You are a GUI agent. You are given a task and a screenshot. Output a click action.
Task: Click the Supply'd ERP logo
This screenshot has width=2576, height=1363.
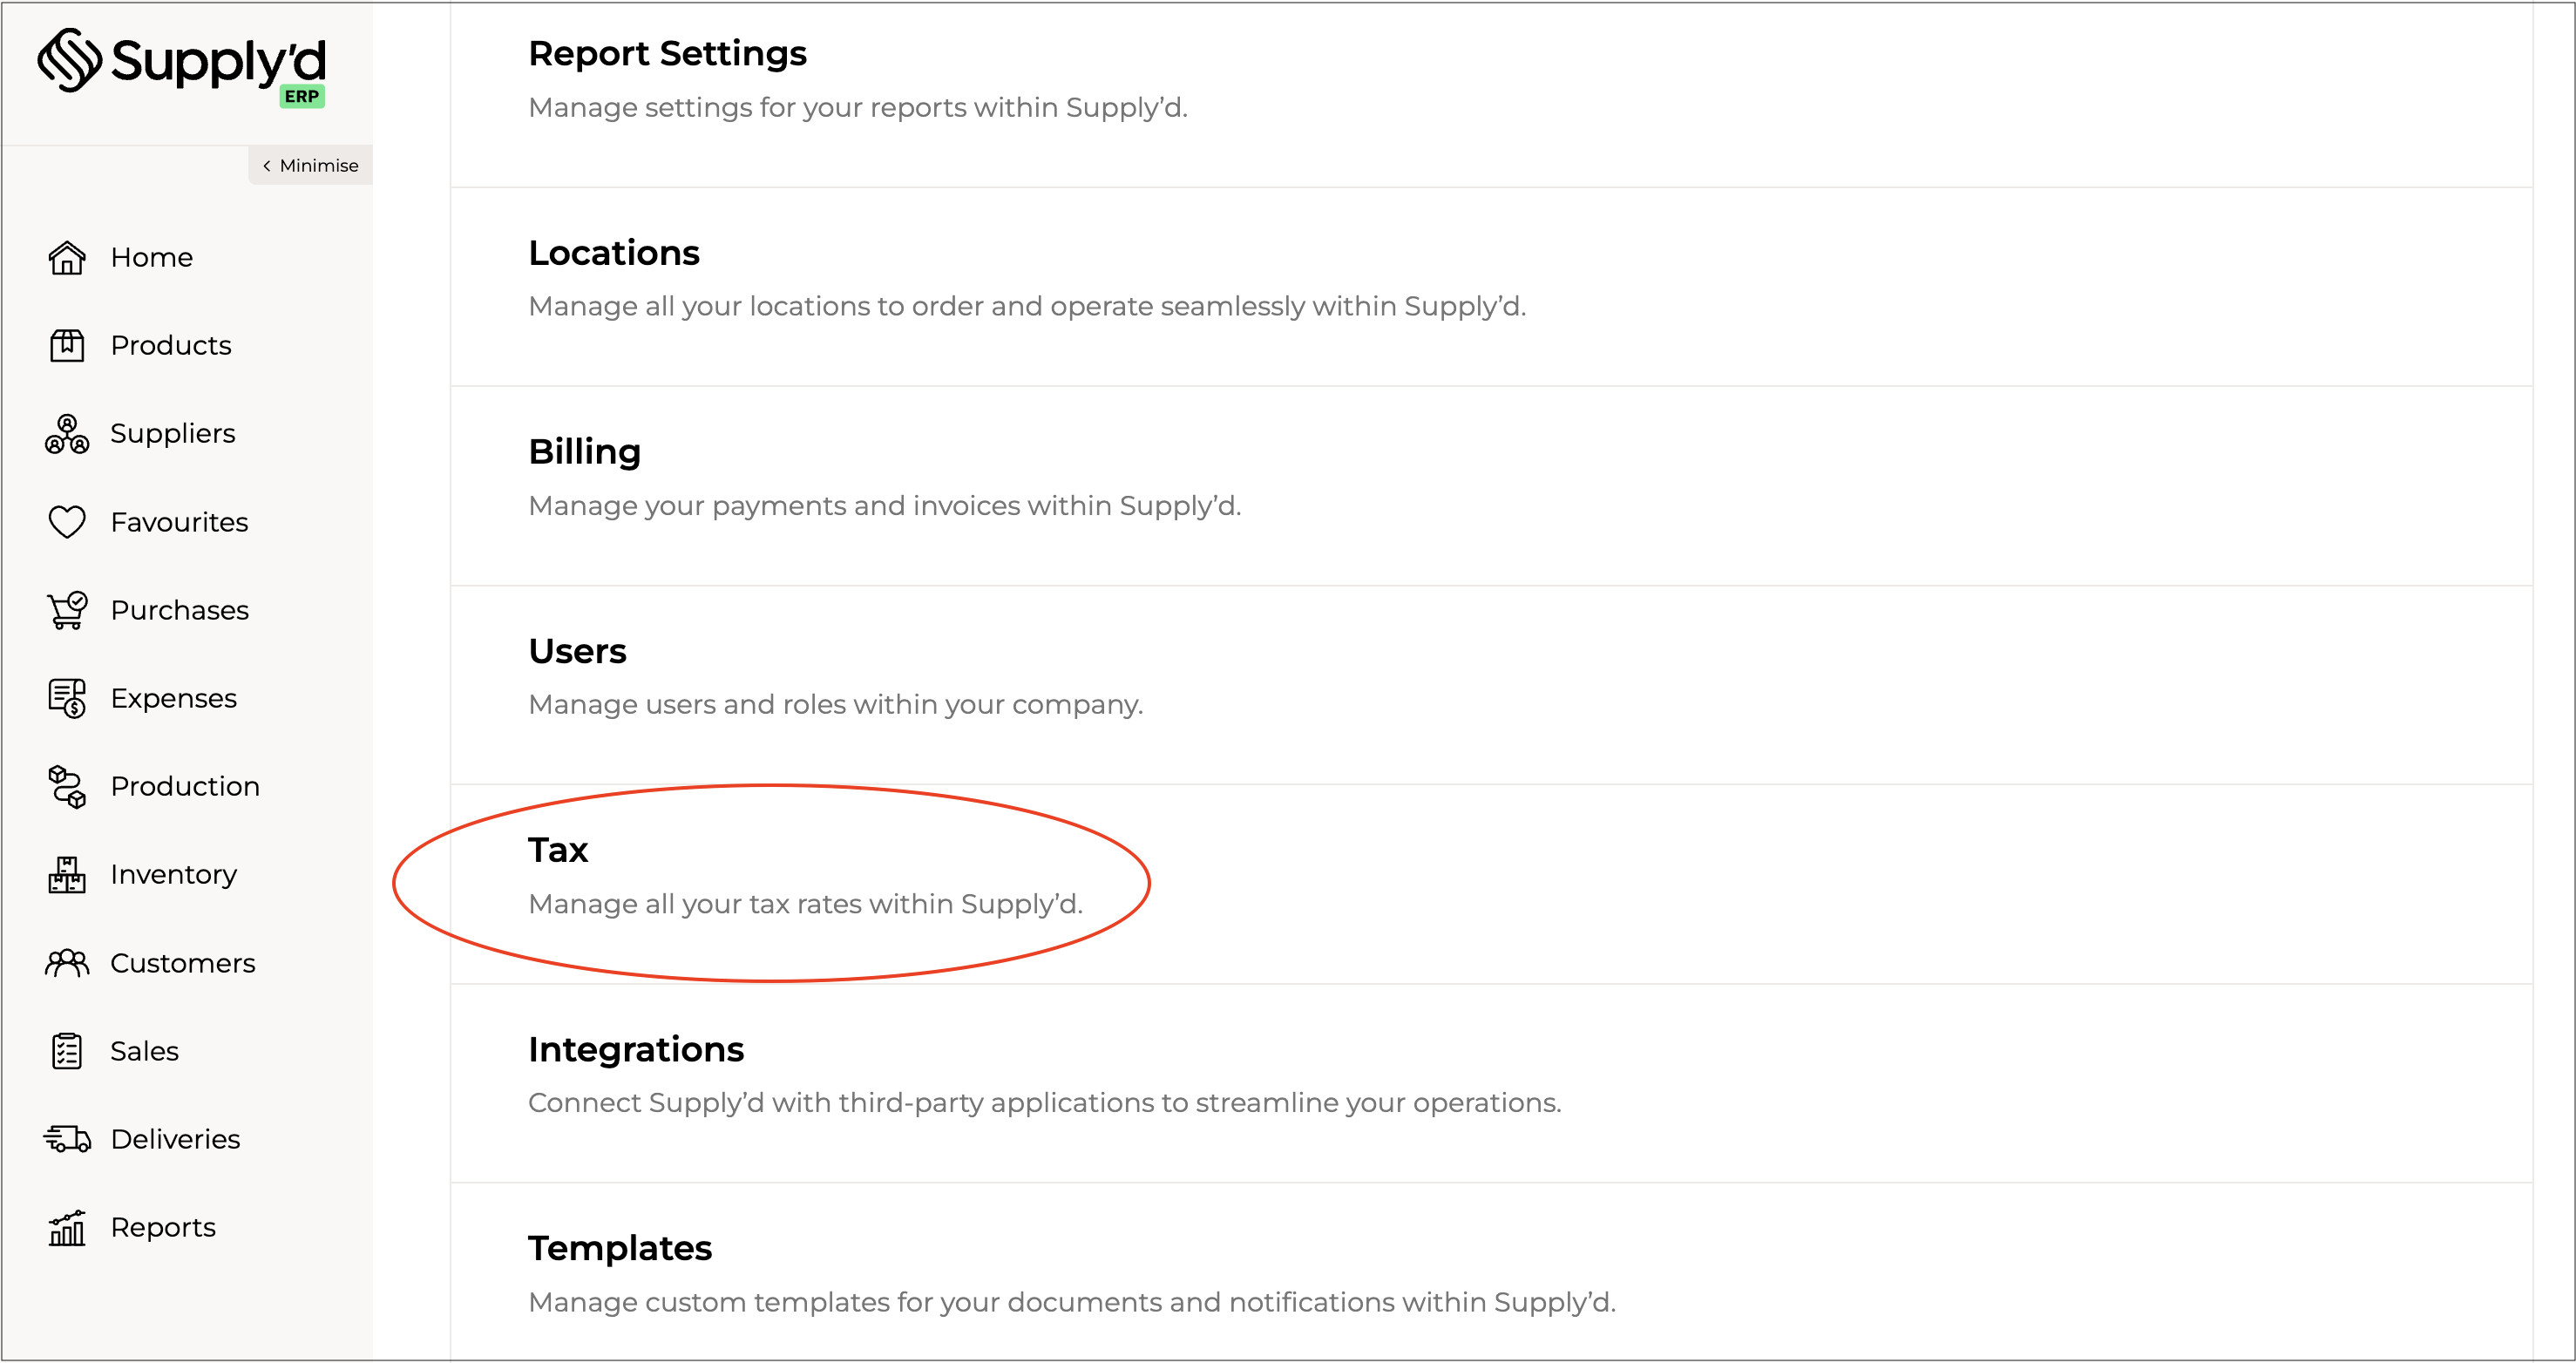click(182, 66)
